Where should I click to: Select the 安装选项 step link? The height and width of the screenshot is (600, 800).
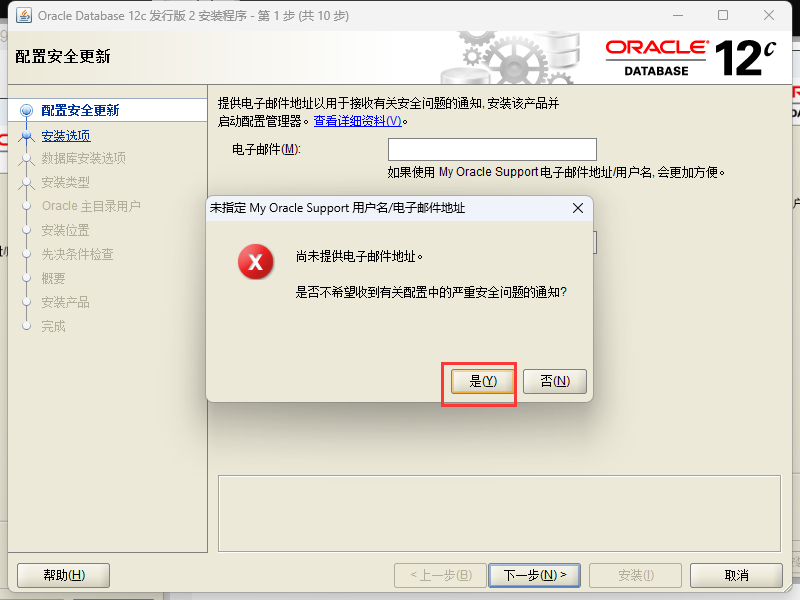66,136
